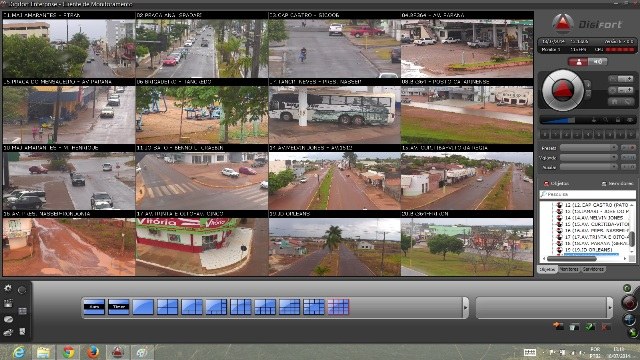The height and width of the screenshot is (360, 640).
Task: Click the blue round globe button
Action: tap(629, 319)
